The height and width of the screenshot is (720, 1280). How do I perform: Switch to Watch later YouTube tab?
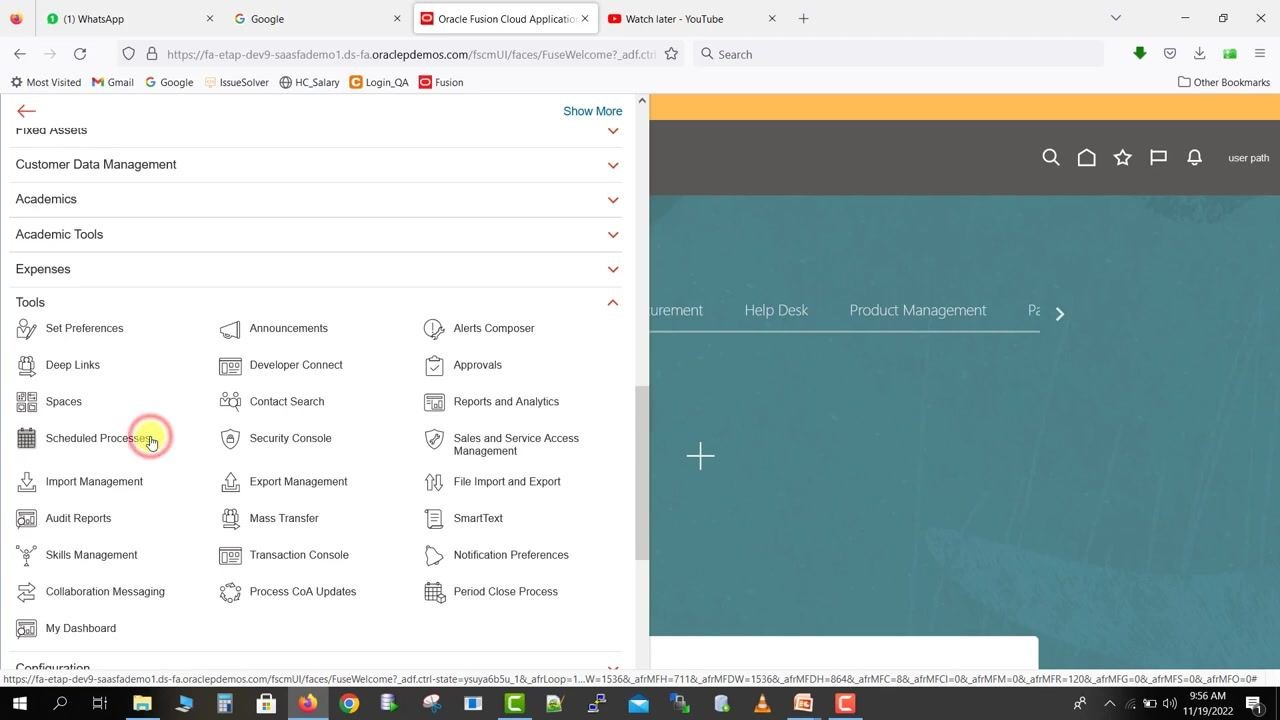pyautogui.click(x=691, y=18)
